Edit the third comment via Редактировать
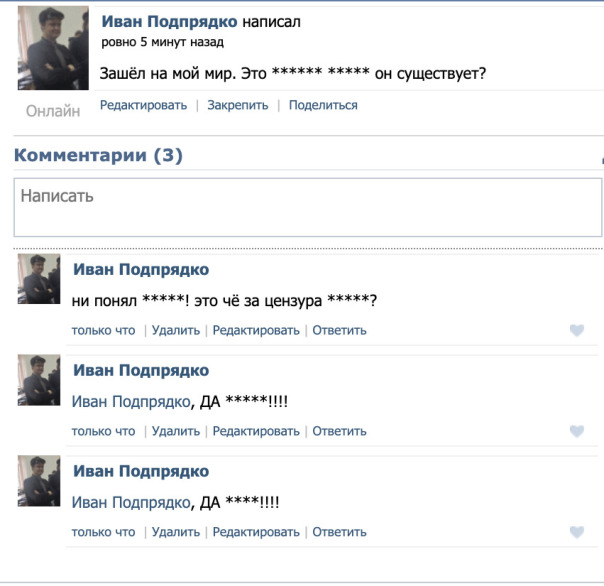The height and width of the screenshot is (586, 604). click(256, 532)
